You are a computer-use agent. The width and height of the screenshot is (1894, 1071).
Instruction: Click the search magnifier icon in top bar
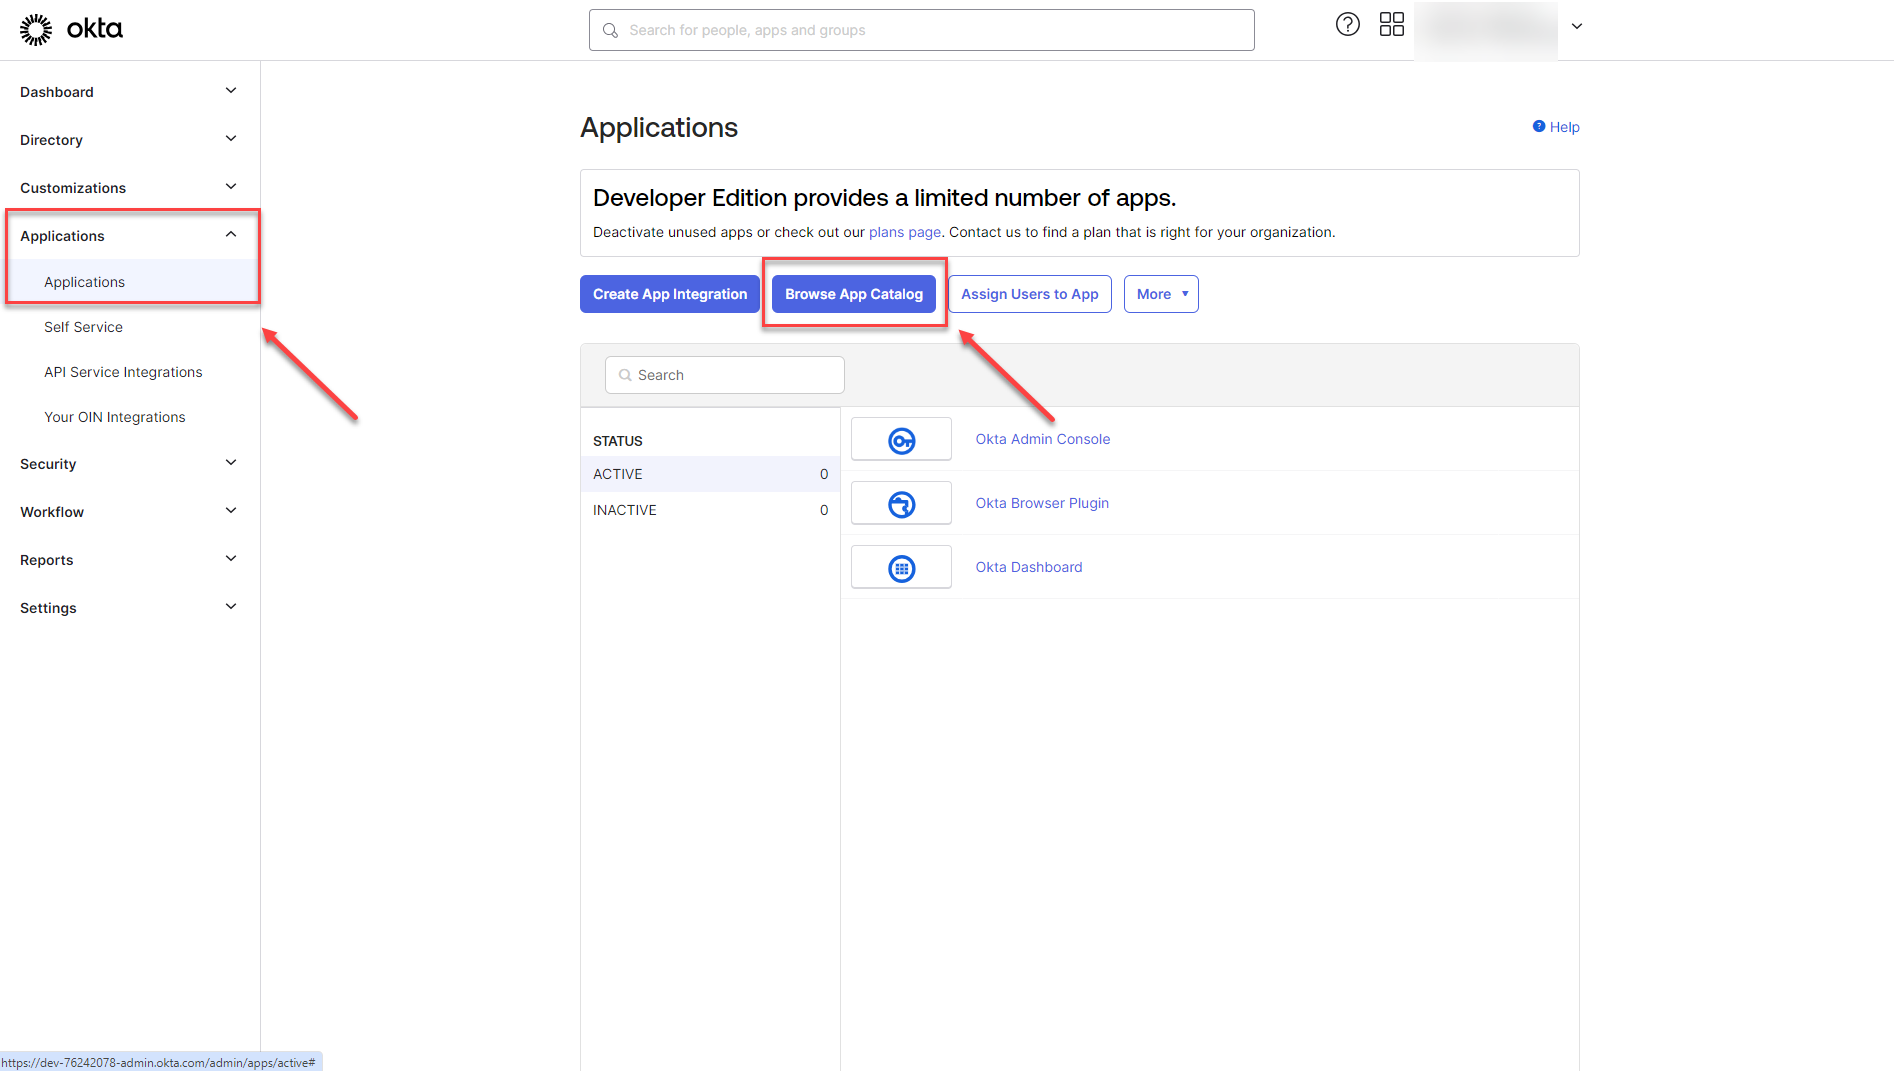(610, 31)
